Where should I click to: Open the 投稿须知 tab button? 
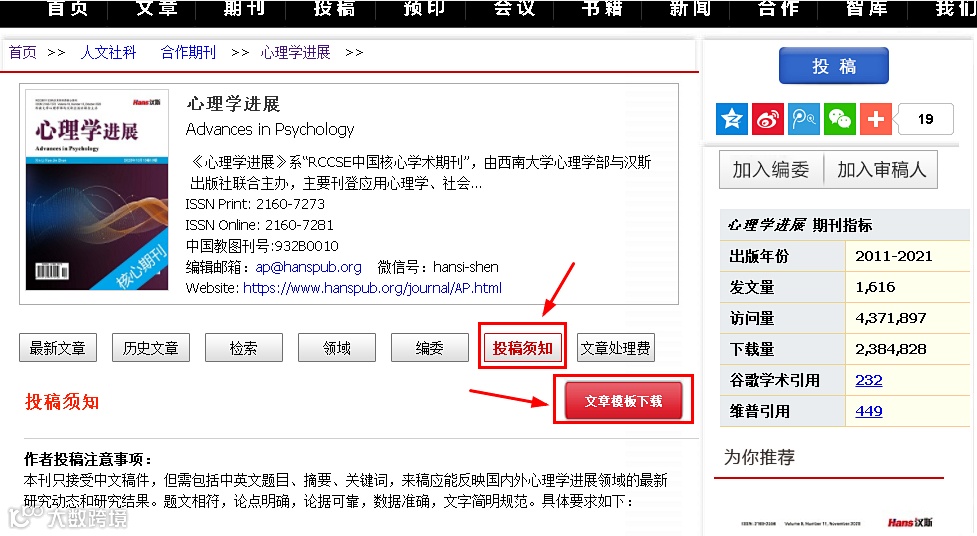pyautogui.click(x=522, y=348)
